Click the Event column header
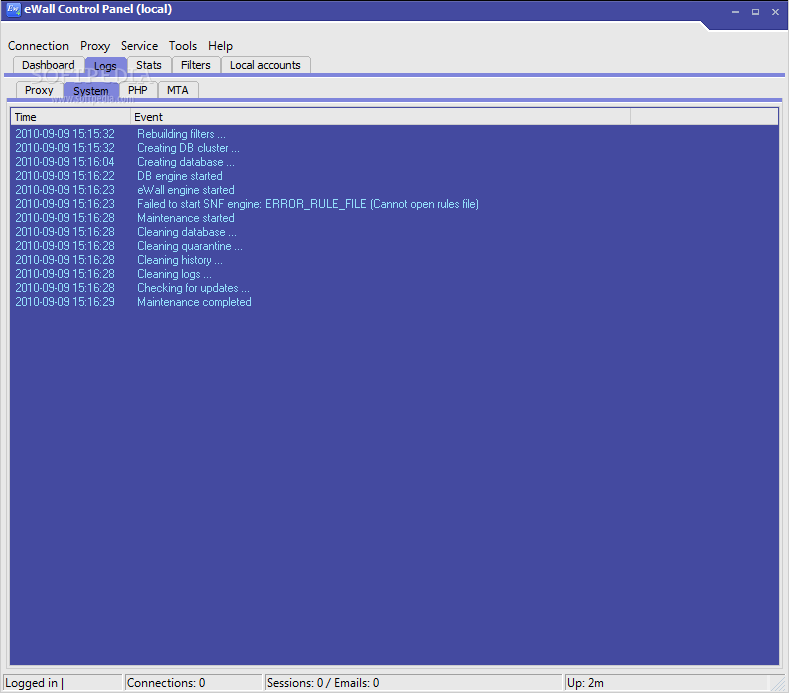The width and height of the screenshot is (789, 693). click(380, 117)
